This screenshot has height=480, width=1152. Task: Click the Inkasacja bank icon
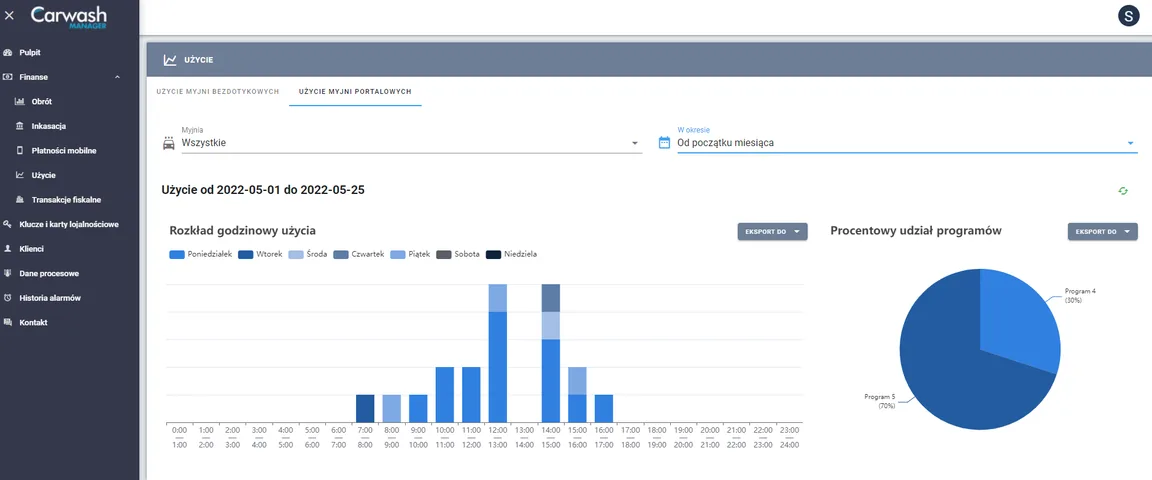[x=20, y=126]
